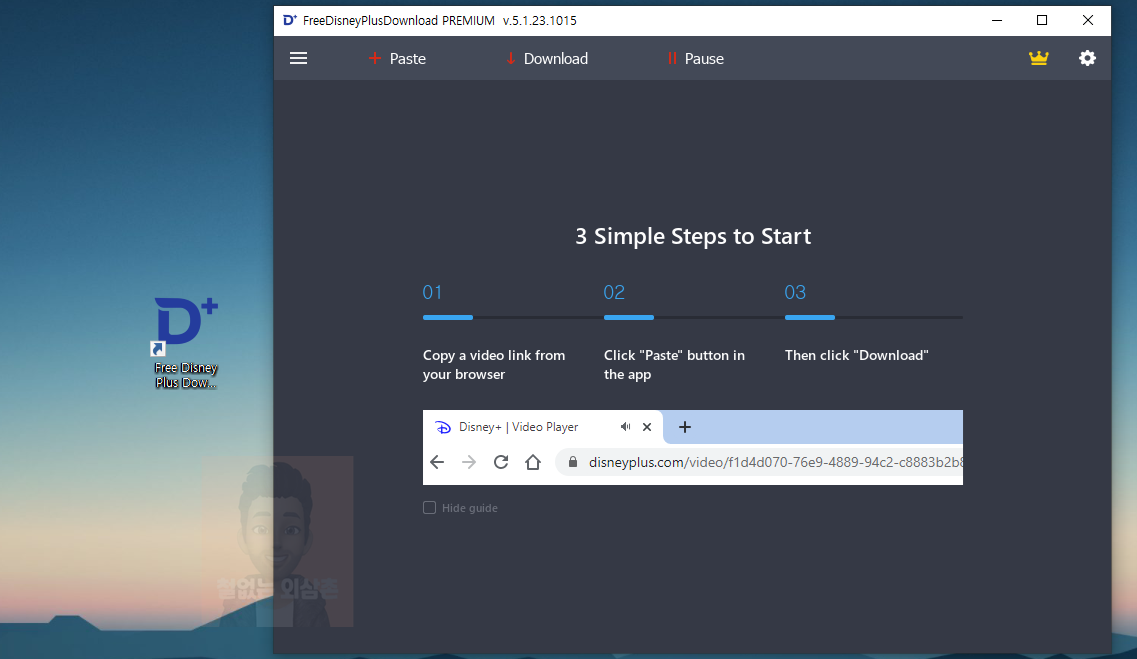1137x659 pixels.
Task: Enable the Hide guide checkbox
Action: [429, 507]
